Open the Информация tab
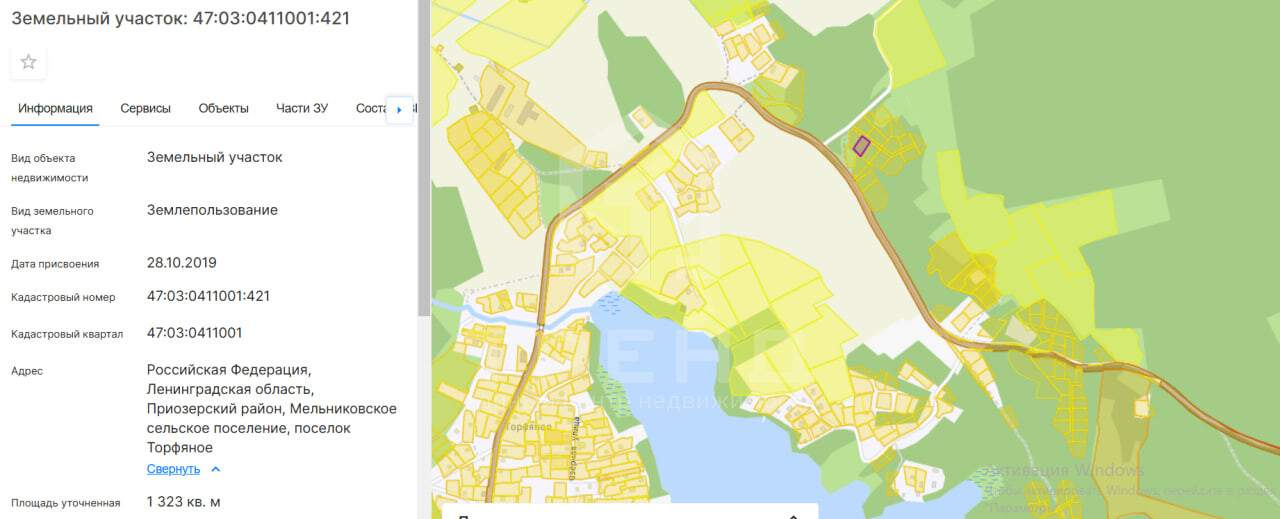The width and height of the screenshot is (1280, 519). point(55,109)
